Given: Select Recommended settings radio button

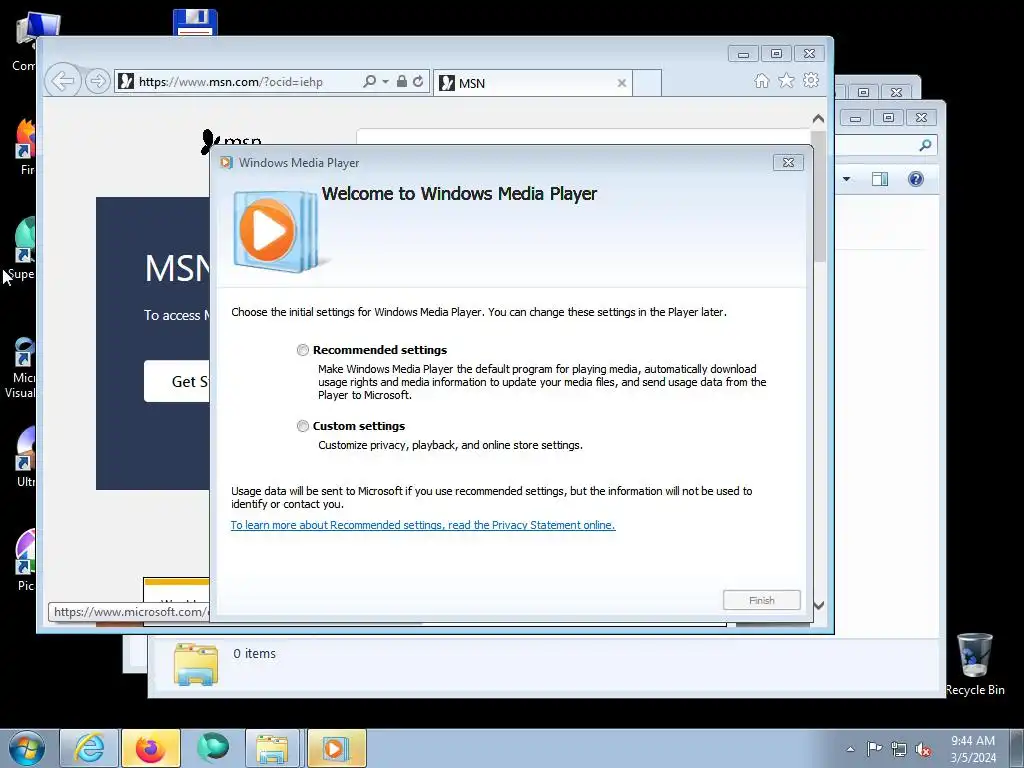Looking at the screenshot, I should pos(302,350).
